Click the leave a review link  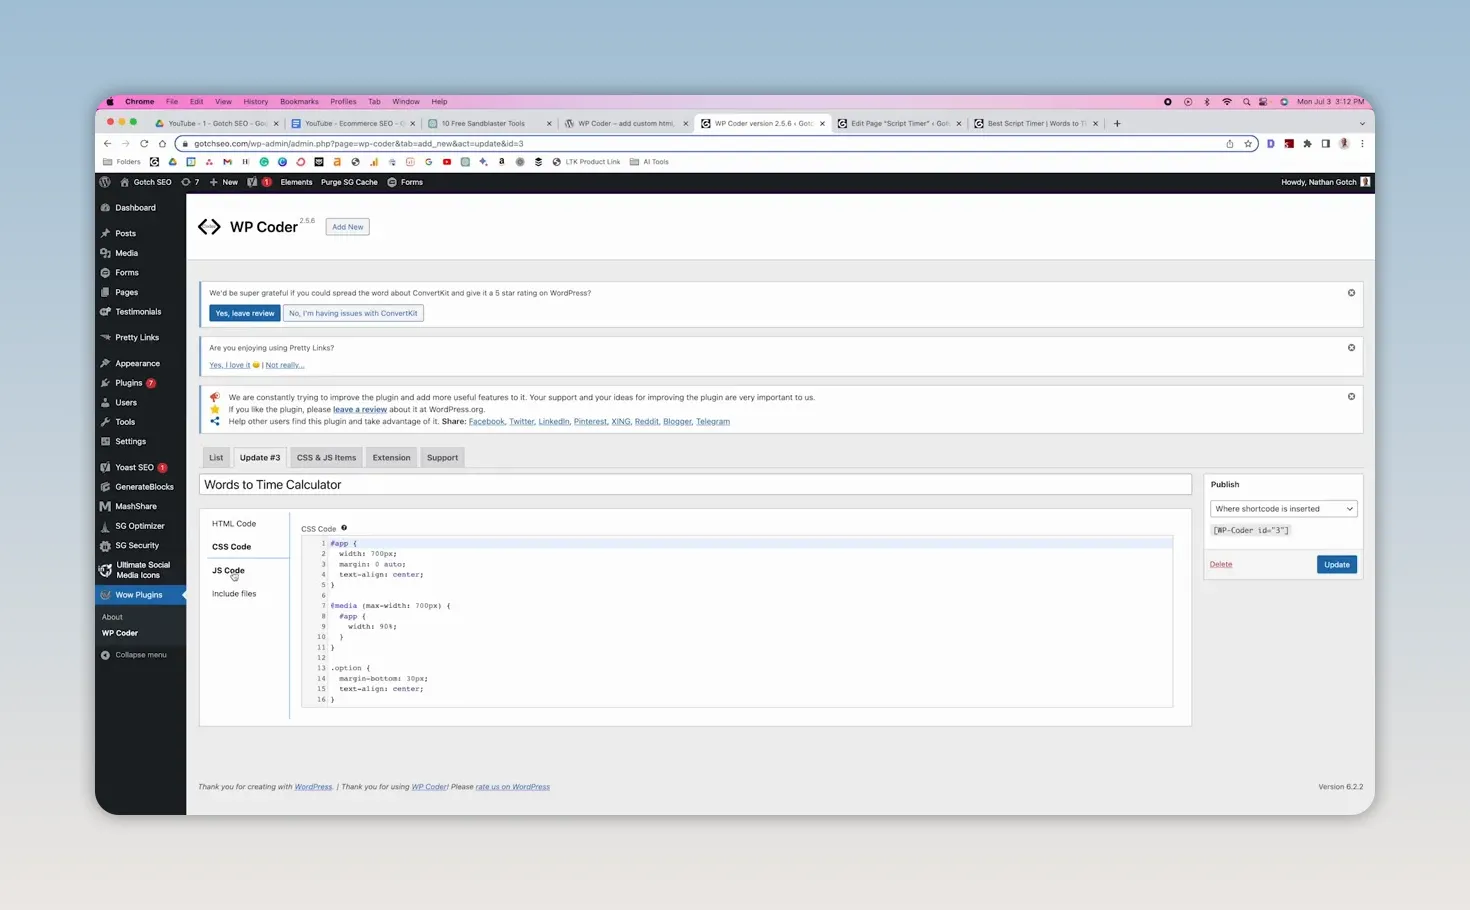(x=360, y=409)
